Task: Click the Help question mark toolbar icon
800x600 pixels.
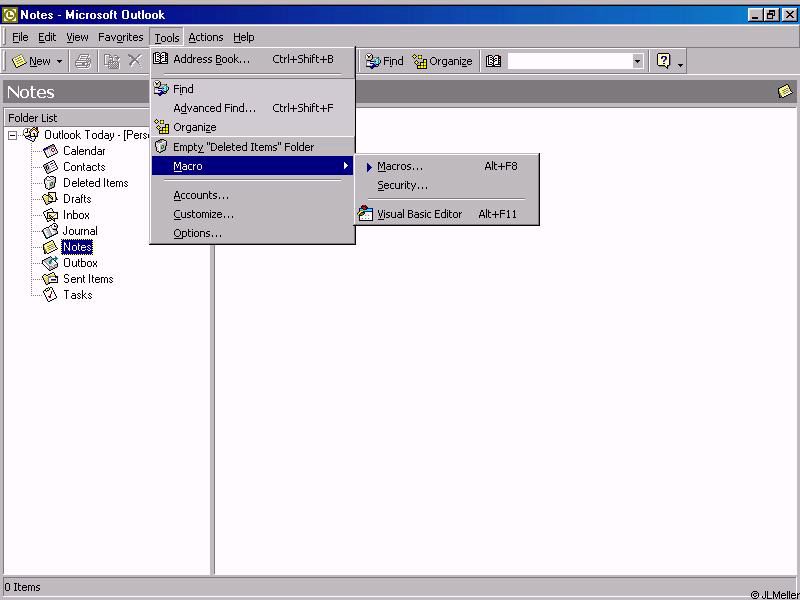Action: point(663,61)
